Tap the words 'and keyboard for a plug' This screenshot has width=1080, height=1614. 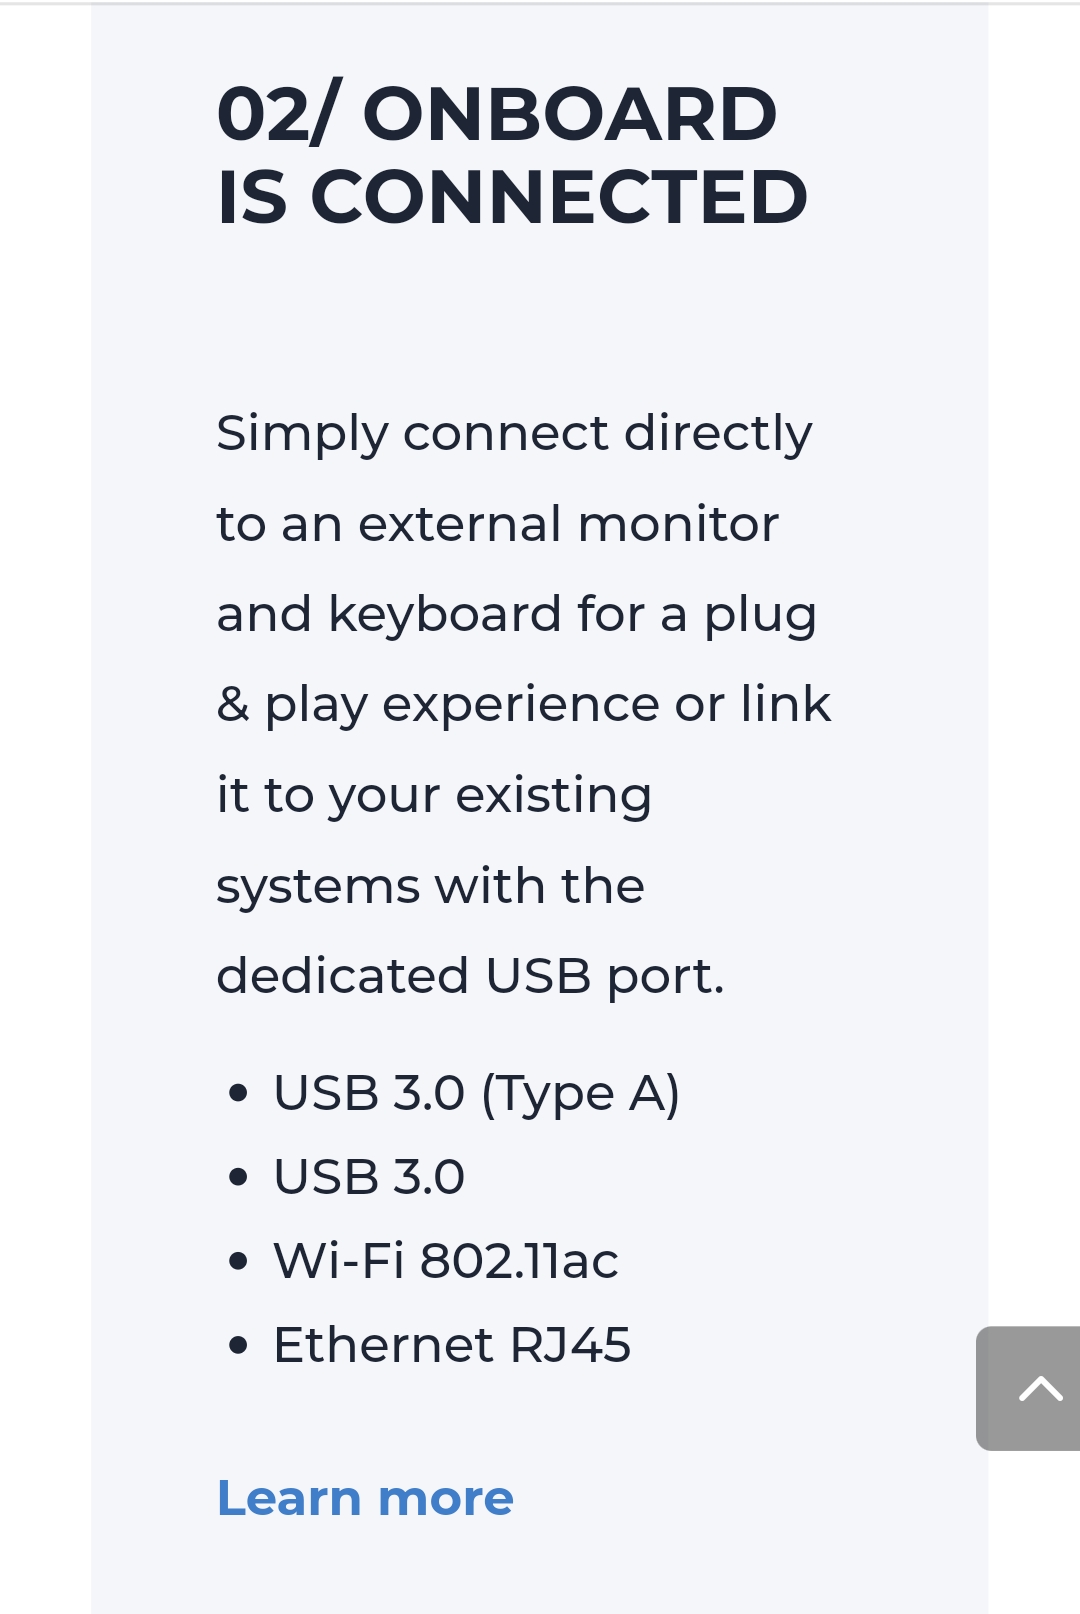pos(517,614)
